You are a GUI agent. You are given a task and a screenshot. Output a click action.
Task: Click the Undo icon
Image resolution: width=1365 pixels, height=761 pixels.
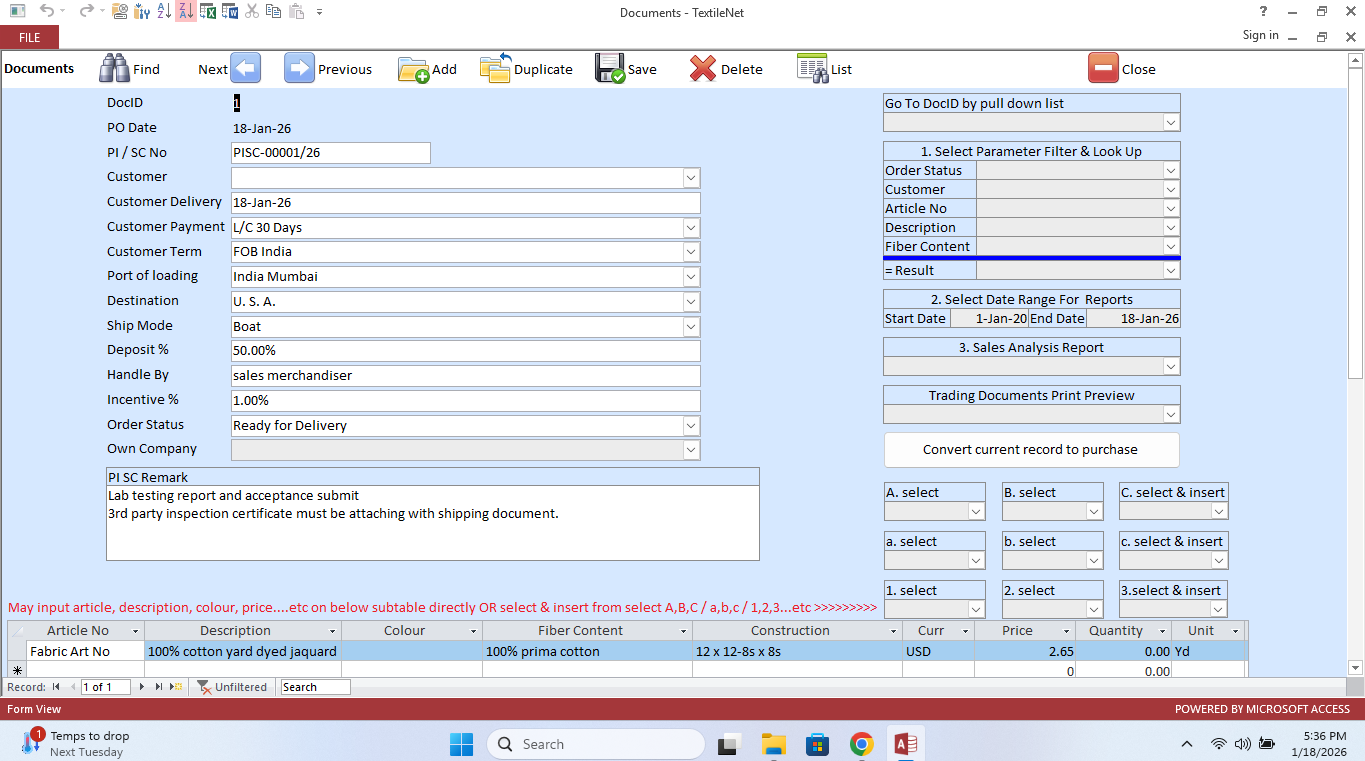(46, 12)
